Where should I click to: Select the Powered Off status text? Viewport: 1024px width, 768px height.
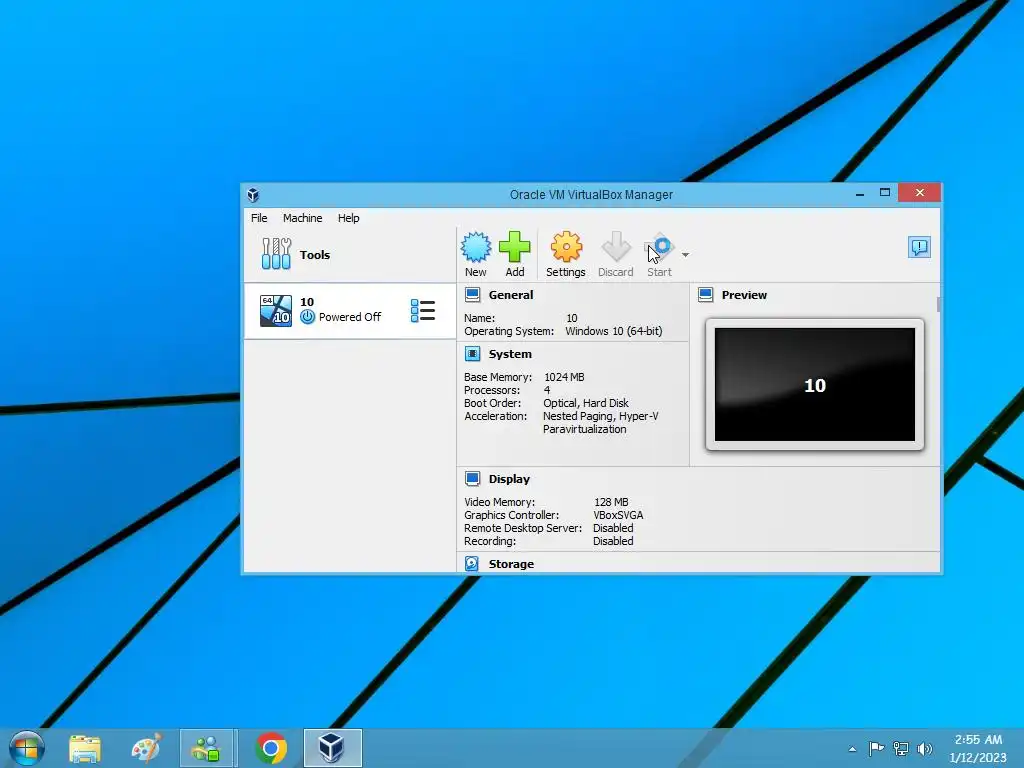[x=350, y=317]
